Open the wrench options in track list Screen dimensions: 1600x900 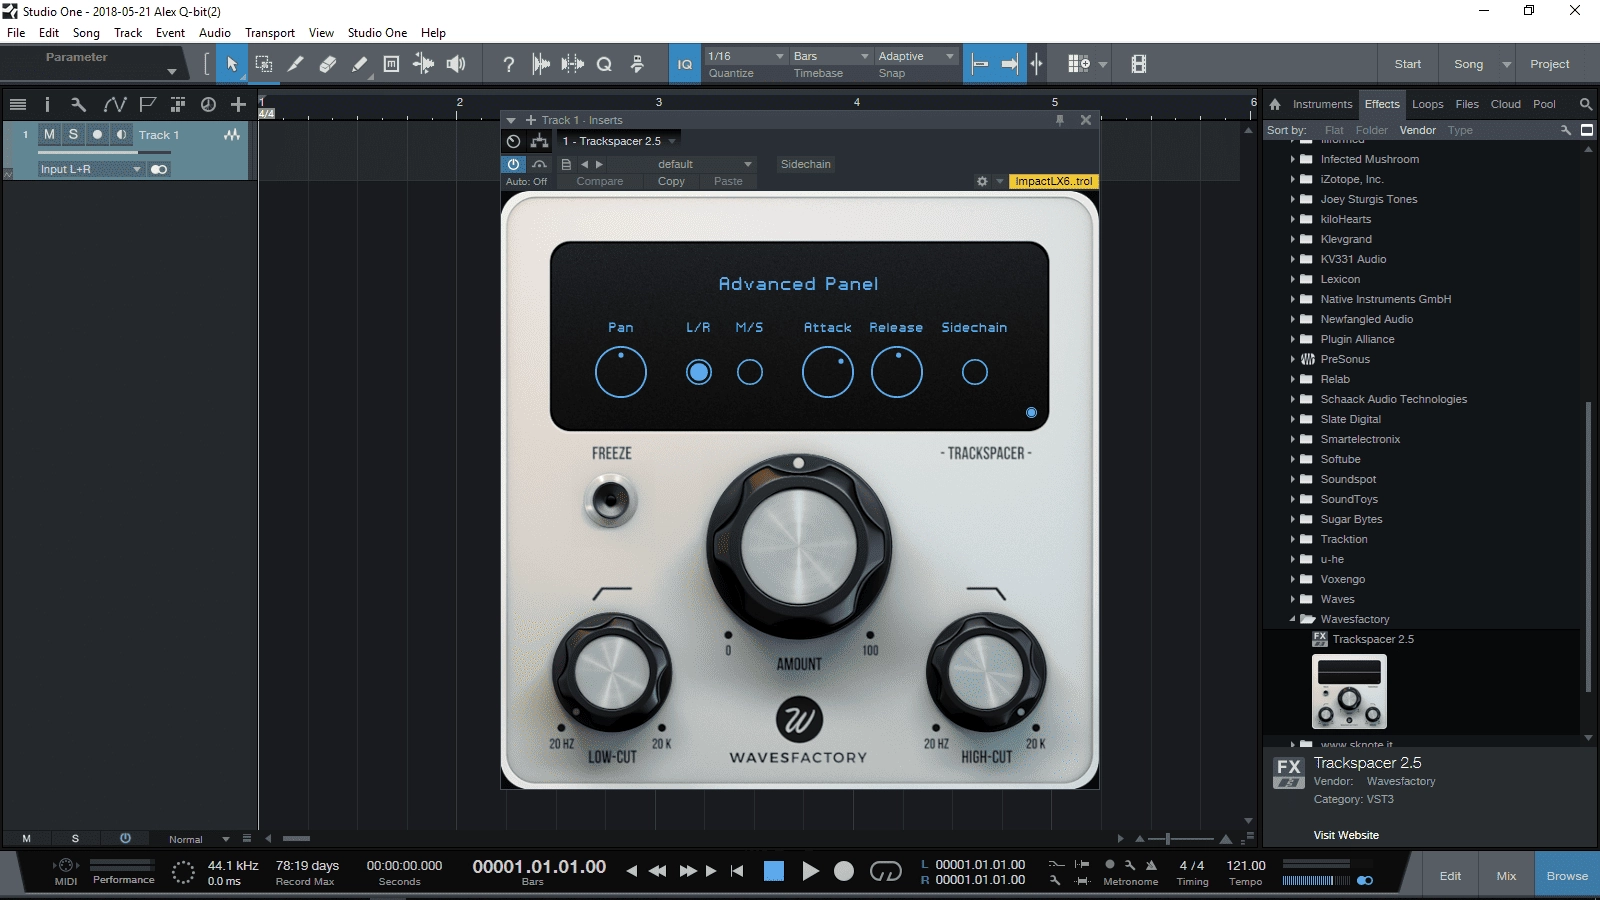pyautogui.click(x=78, y=104)
